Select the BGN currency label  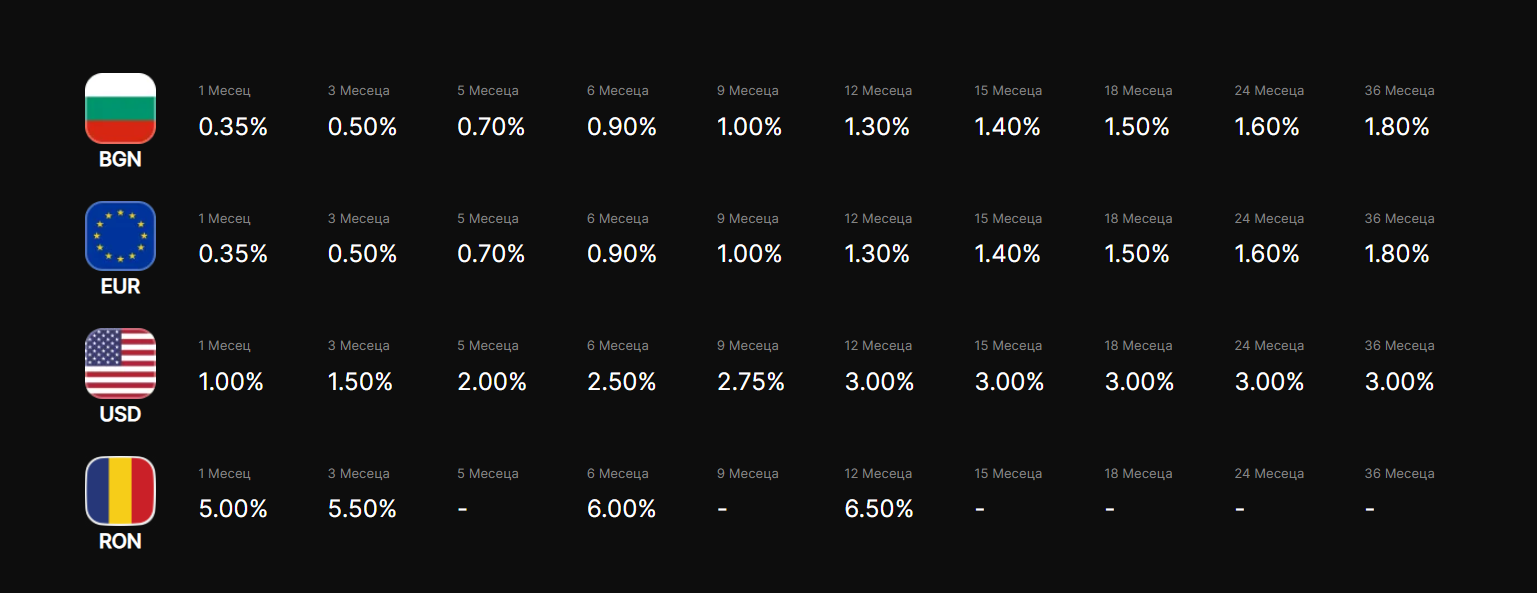click(120, 159)
